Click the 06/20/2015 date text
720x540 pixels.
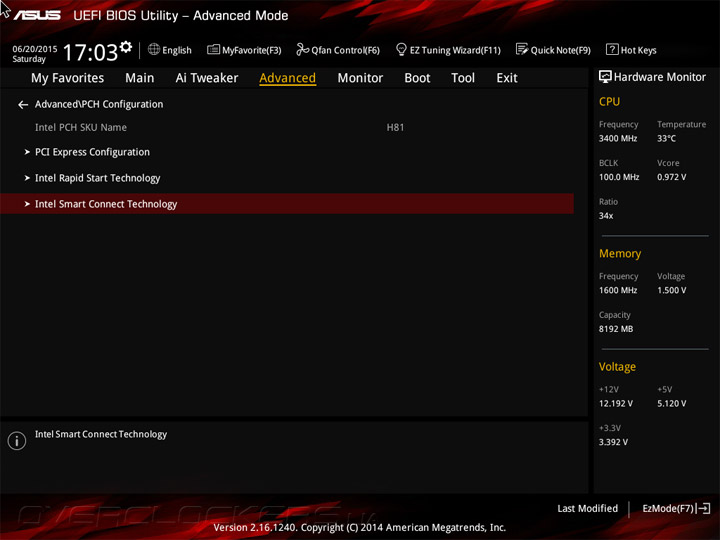(35, 49)
